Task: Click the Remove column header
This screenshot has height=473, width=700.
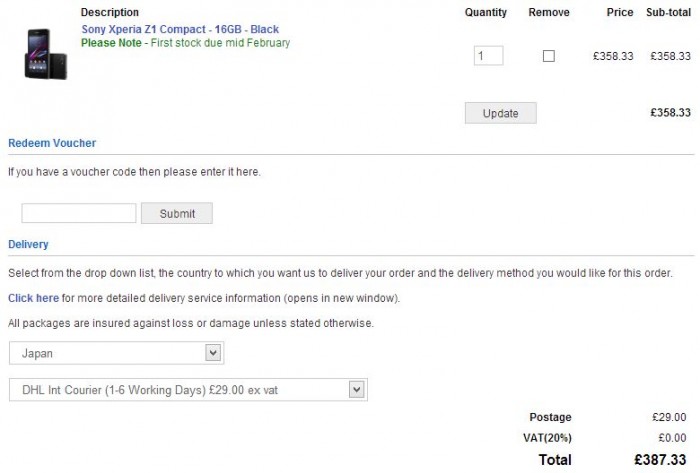Action: pyautogui.click(x=548, y=13)
